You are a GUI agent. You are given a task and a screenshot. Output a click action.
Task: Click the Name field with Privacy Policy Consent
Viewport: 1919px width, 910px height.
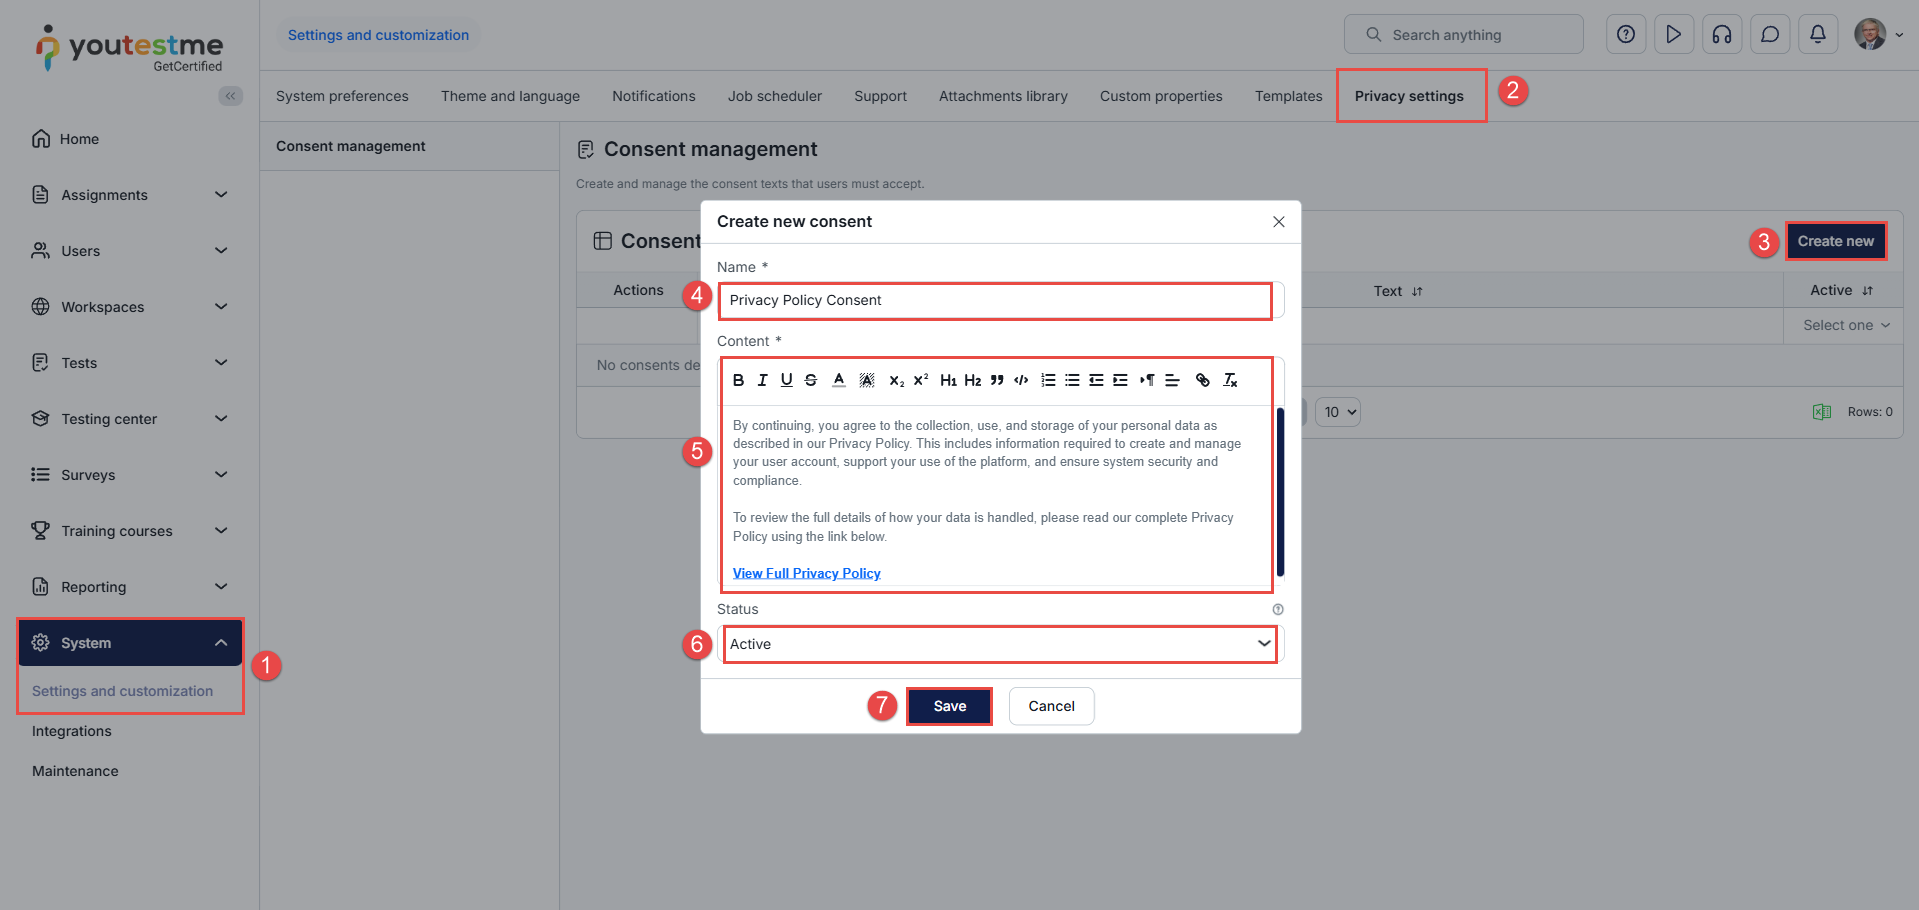(x=995, y=300)
